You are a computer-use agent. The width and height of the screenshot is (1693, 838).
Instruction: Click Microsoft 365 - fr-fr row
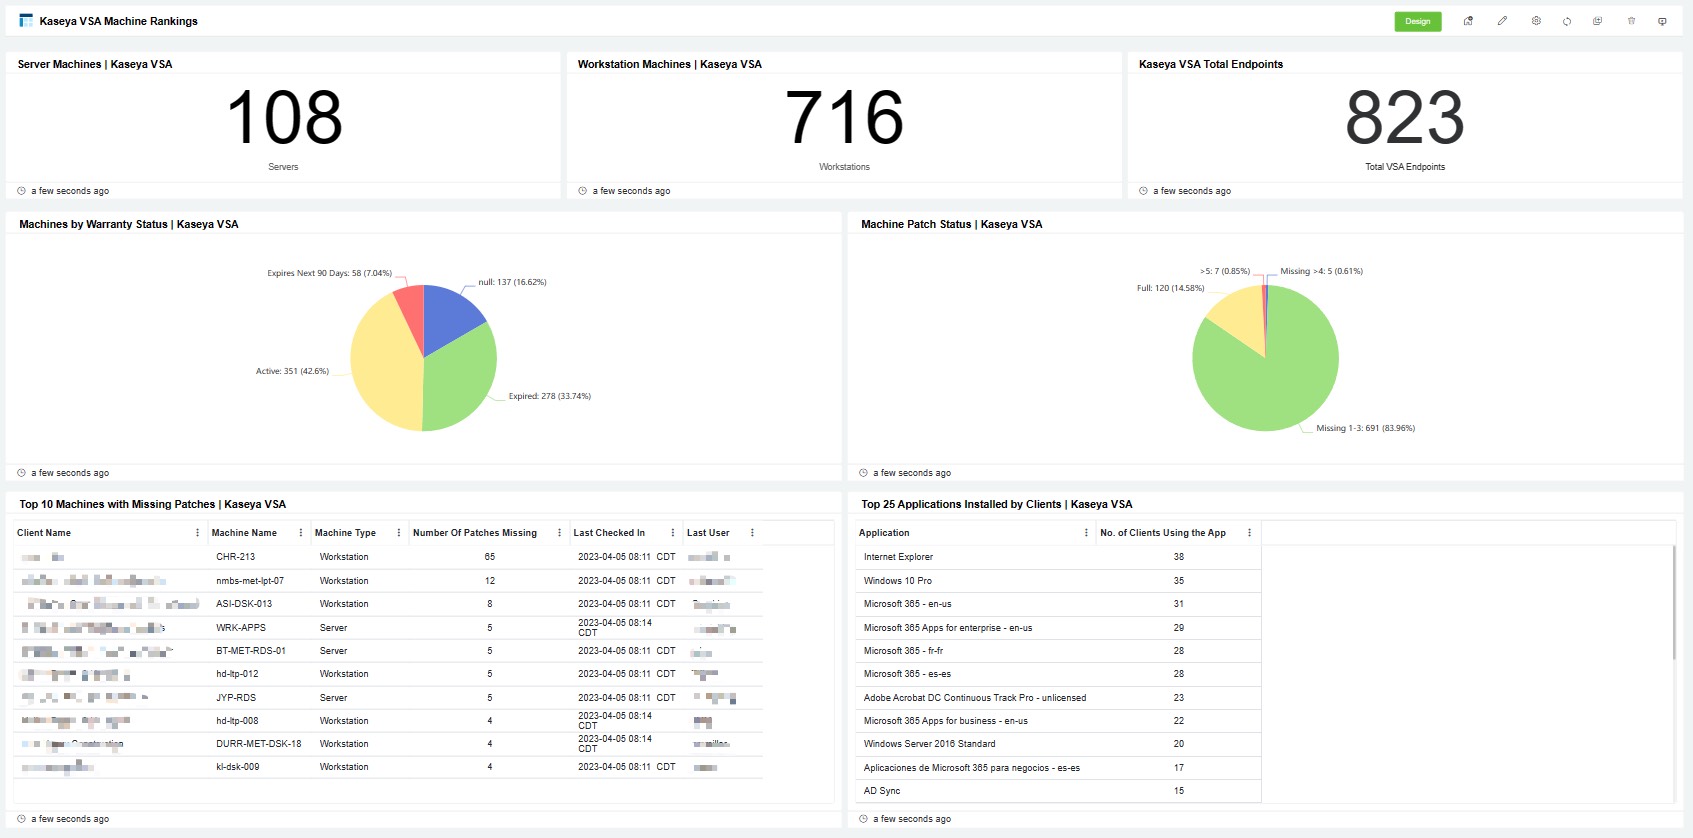pyautogui.click(x=1058, y=651)
